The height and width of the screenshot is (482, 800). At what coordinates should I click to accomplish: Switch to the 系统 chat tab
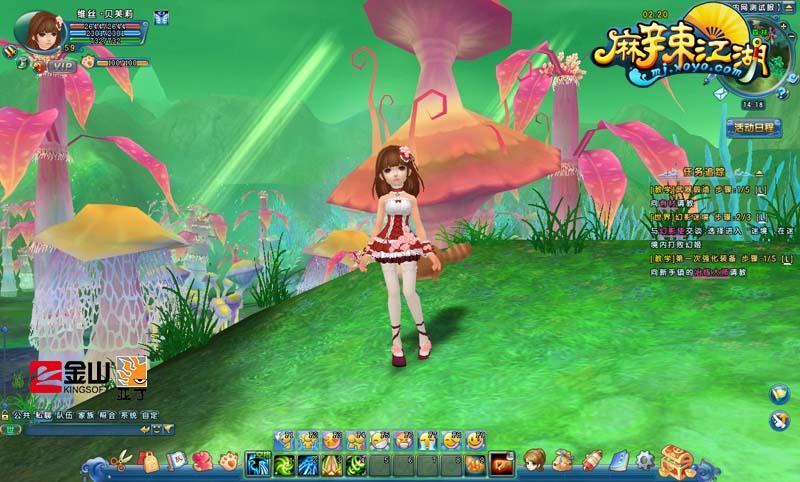(129, 415)
